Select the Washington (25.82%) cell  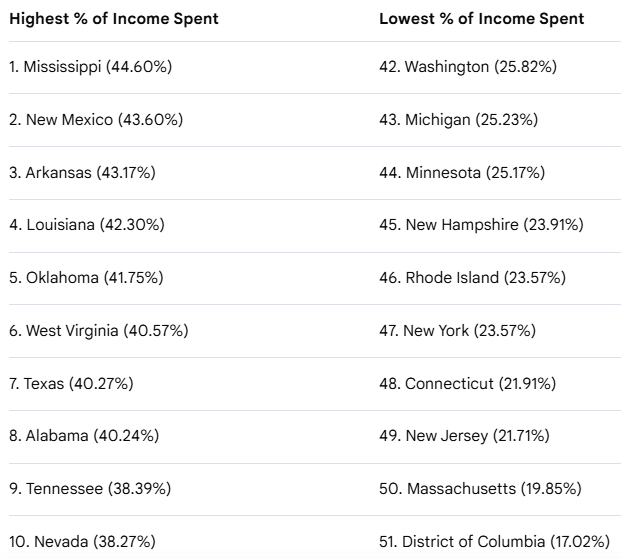coord(468,67)
